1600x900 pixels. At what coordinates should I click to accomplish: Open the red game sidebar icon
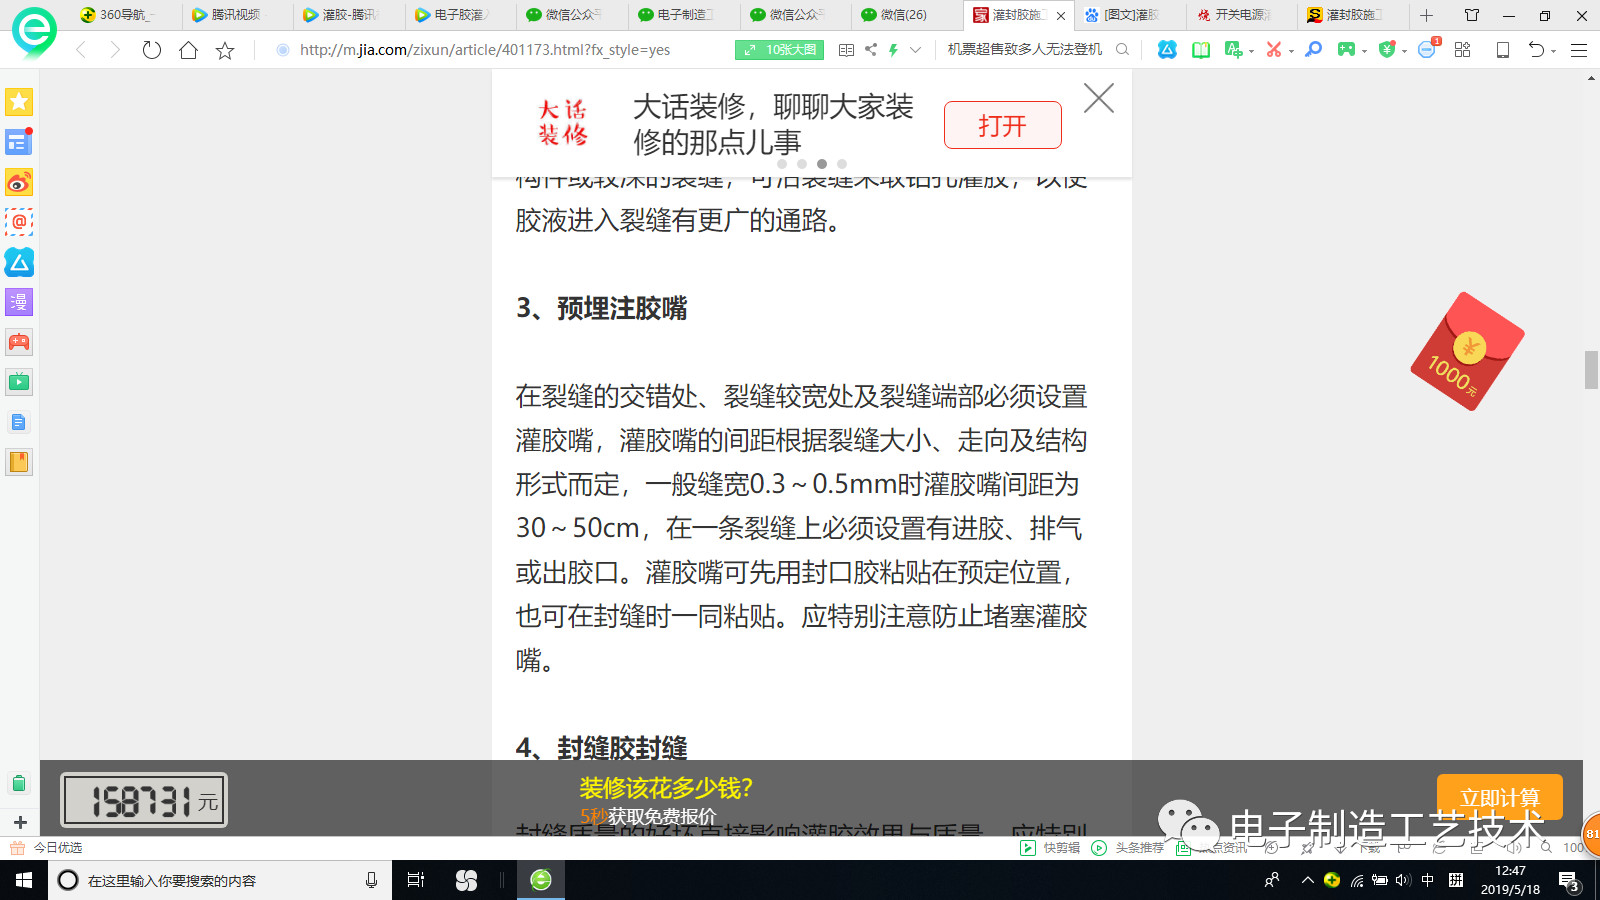pyautogui.click(x=19, y=342)
